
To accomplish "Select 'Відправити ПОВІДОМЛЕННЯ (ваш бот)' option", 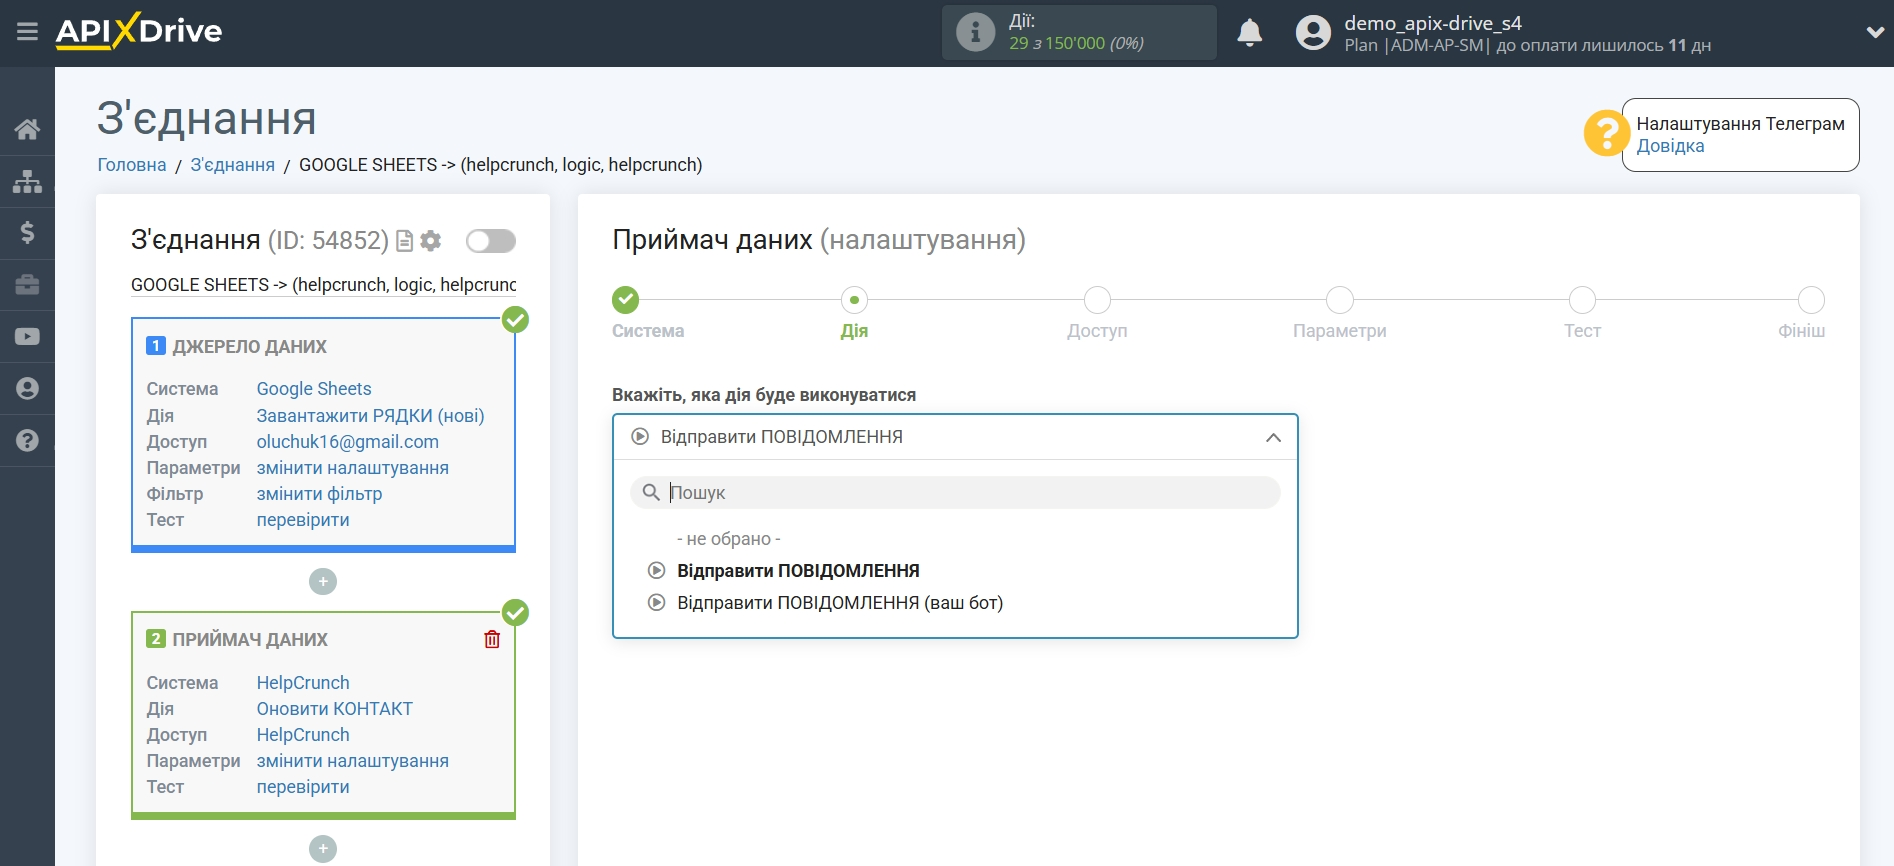I will (x=840, y=603).
